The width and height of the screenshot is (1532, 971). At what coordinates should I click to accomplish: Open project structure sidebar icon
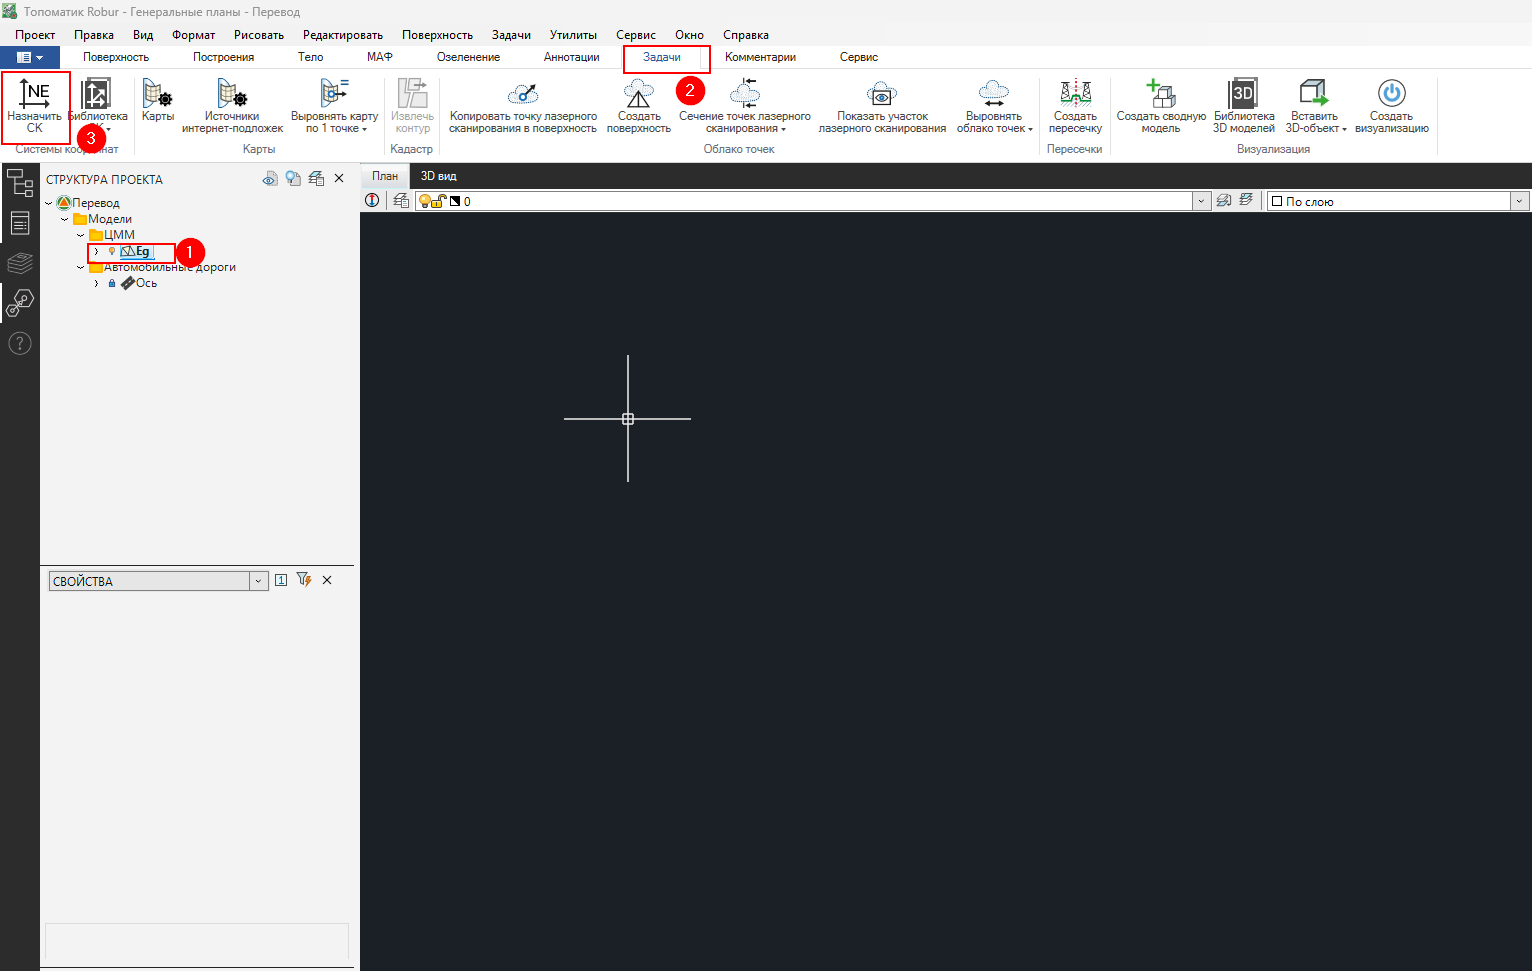pyautogui.click(x=20, y=182)
